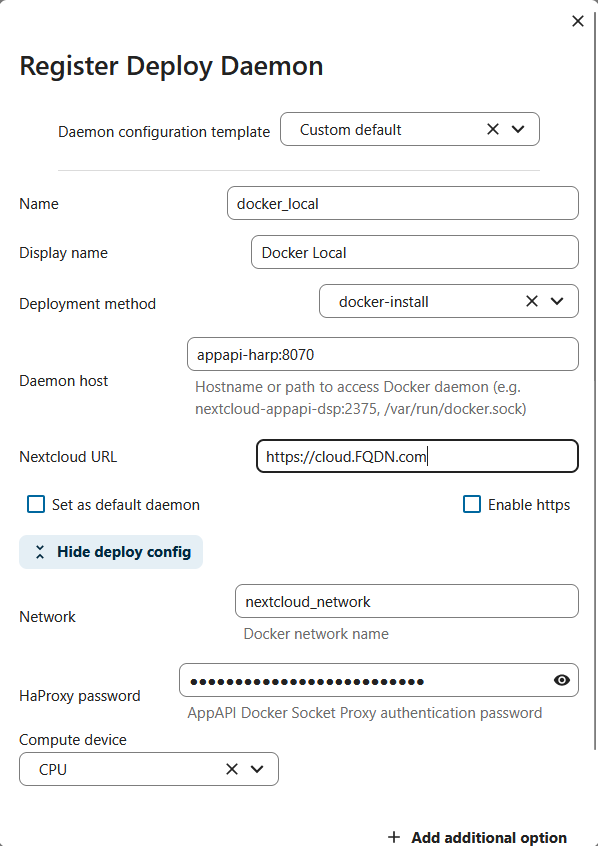This screenshot has height=846, width=598.
Task: Open the Daemon configuration template dropdown
Action: coord(518,129)
